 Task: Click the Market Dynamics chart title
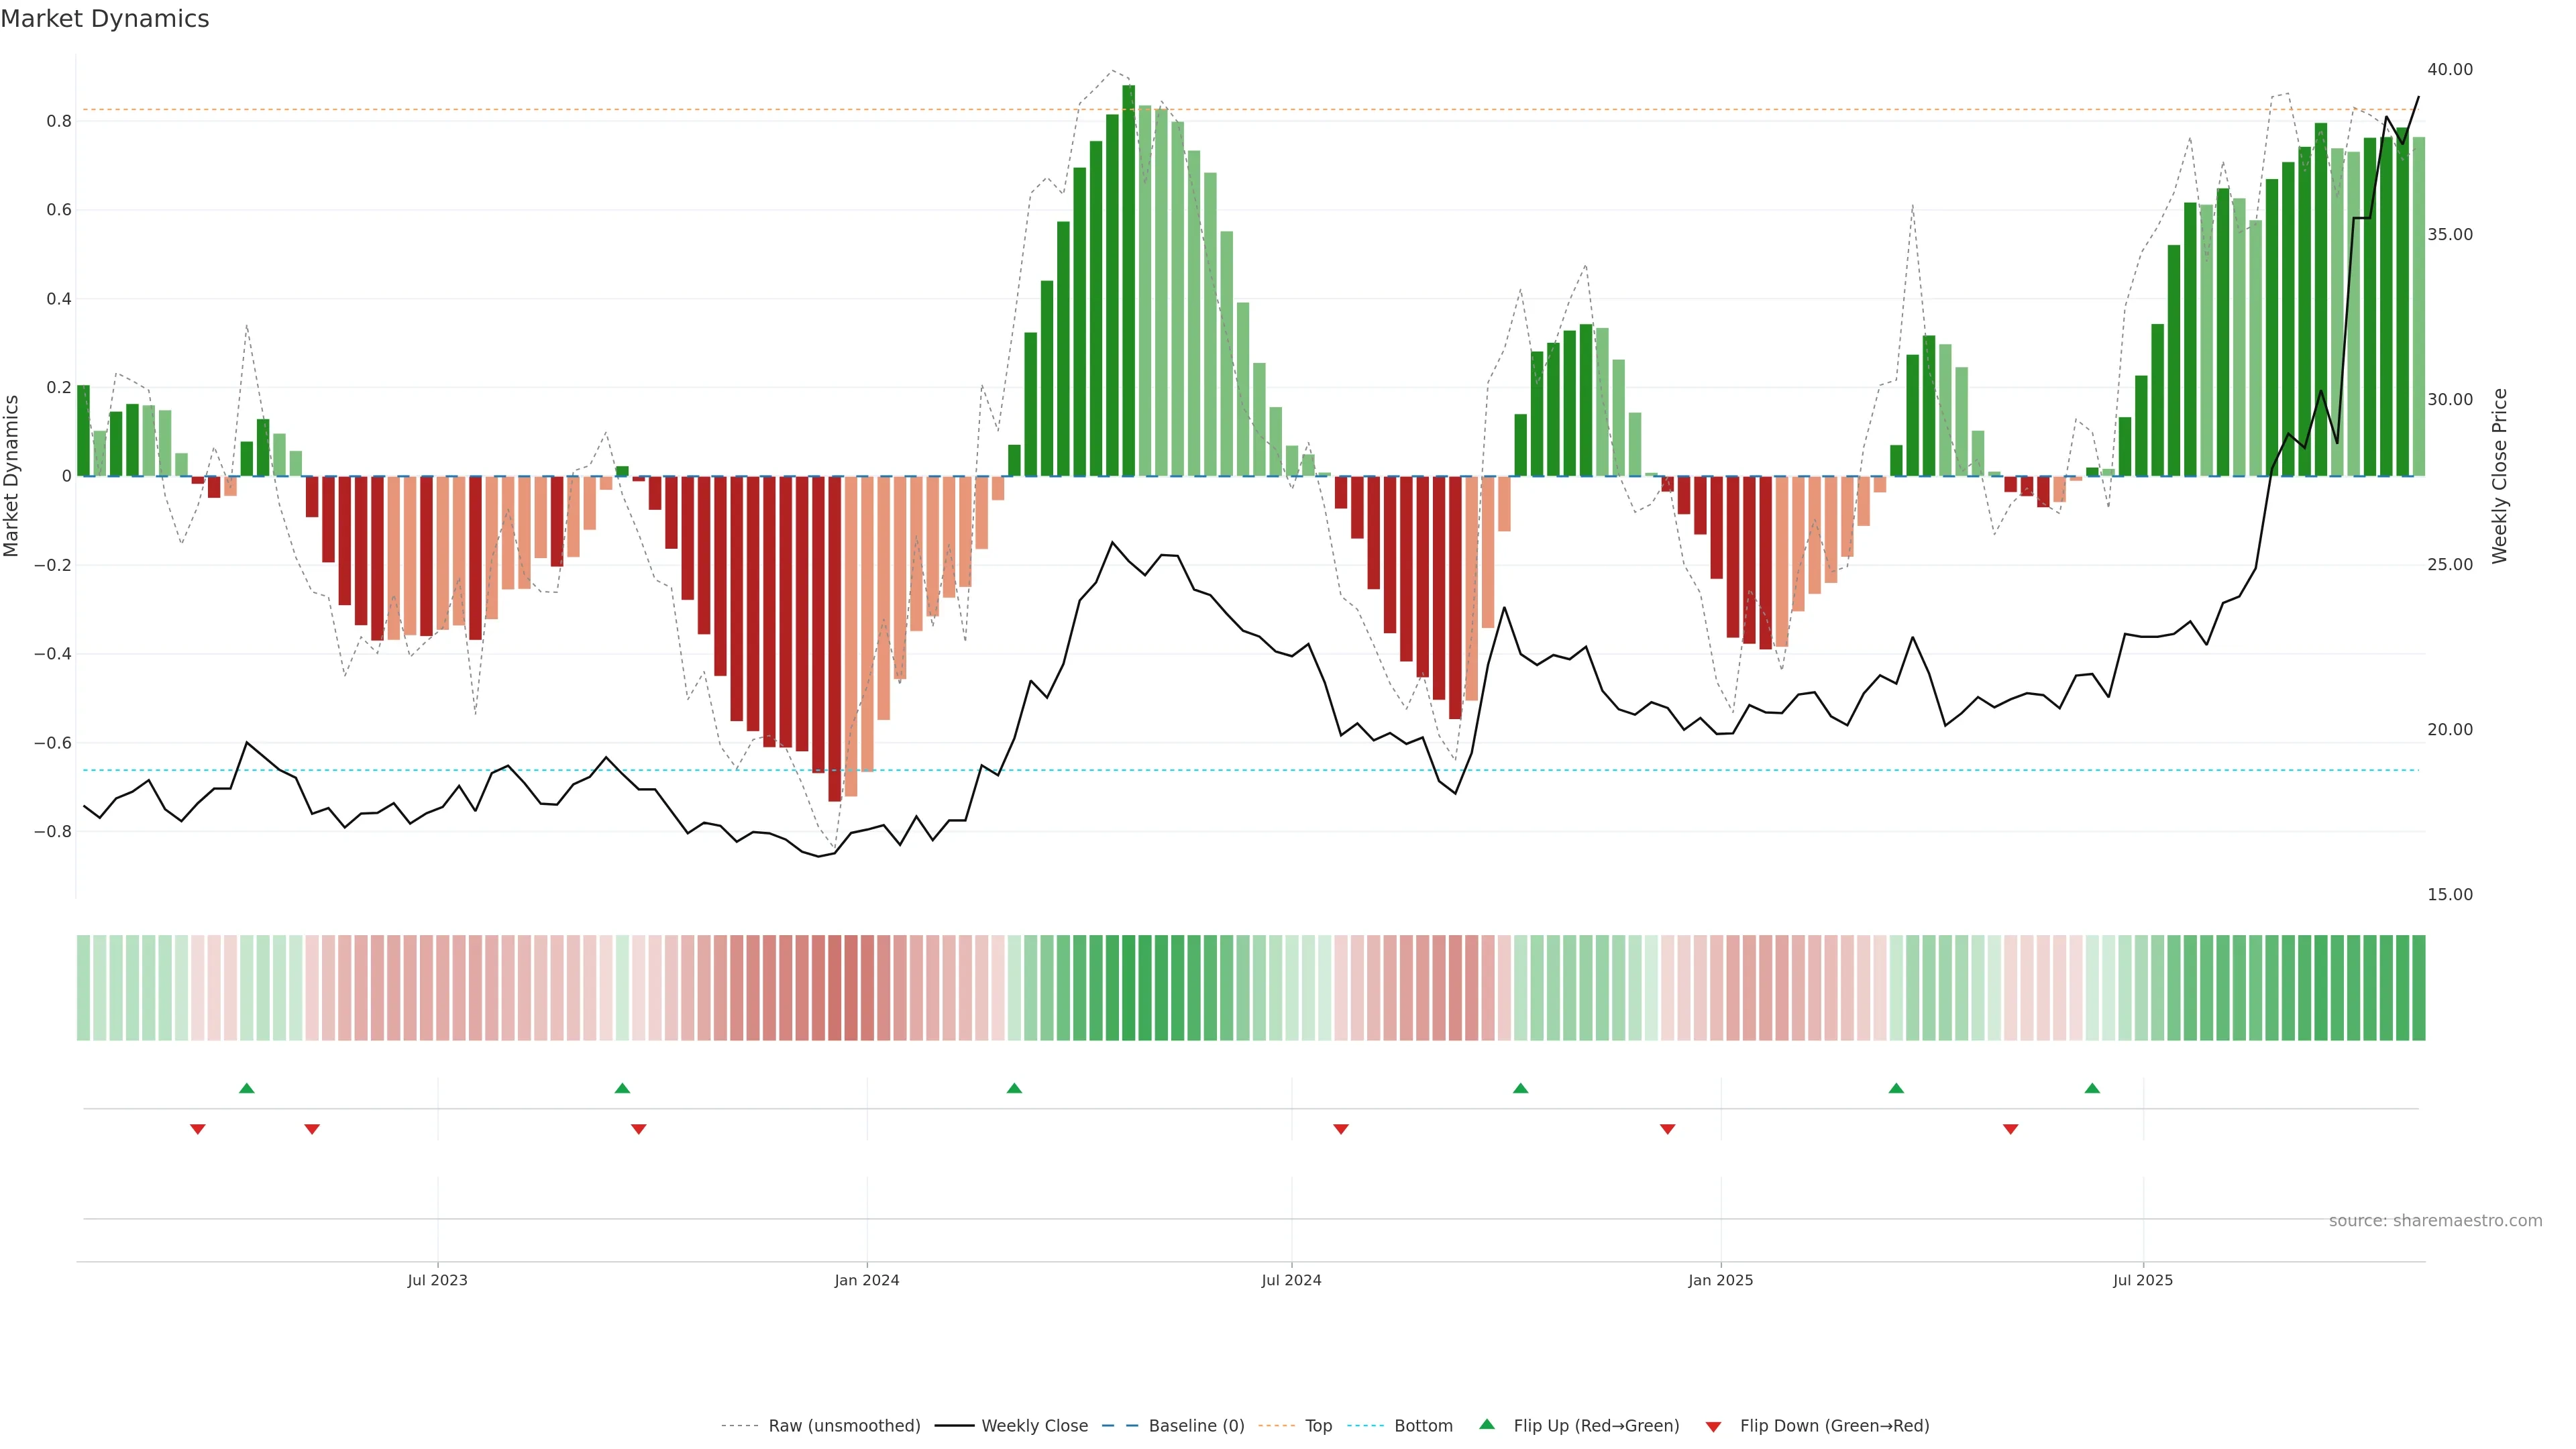pyautogui.click(x=105, y=19)
